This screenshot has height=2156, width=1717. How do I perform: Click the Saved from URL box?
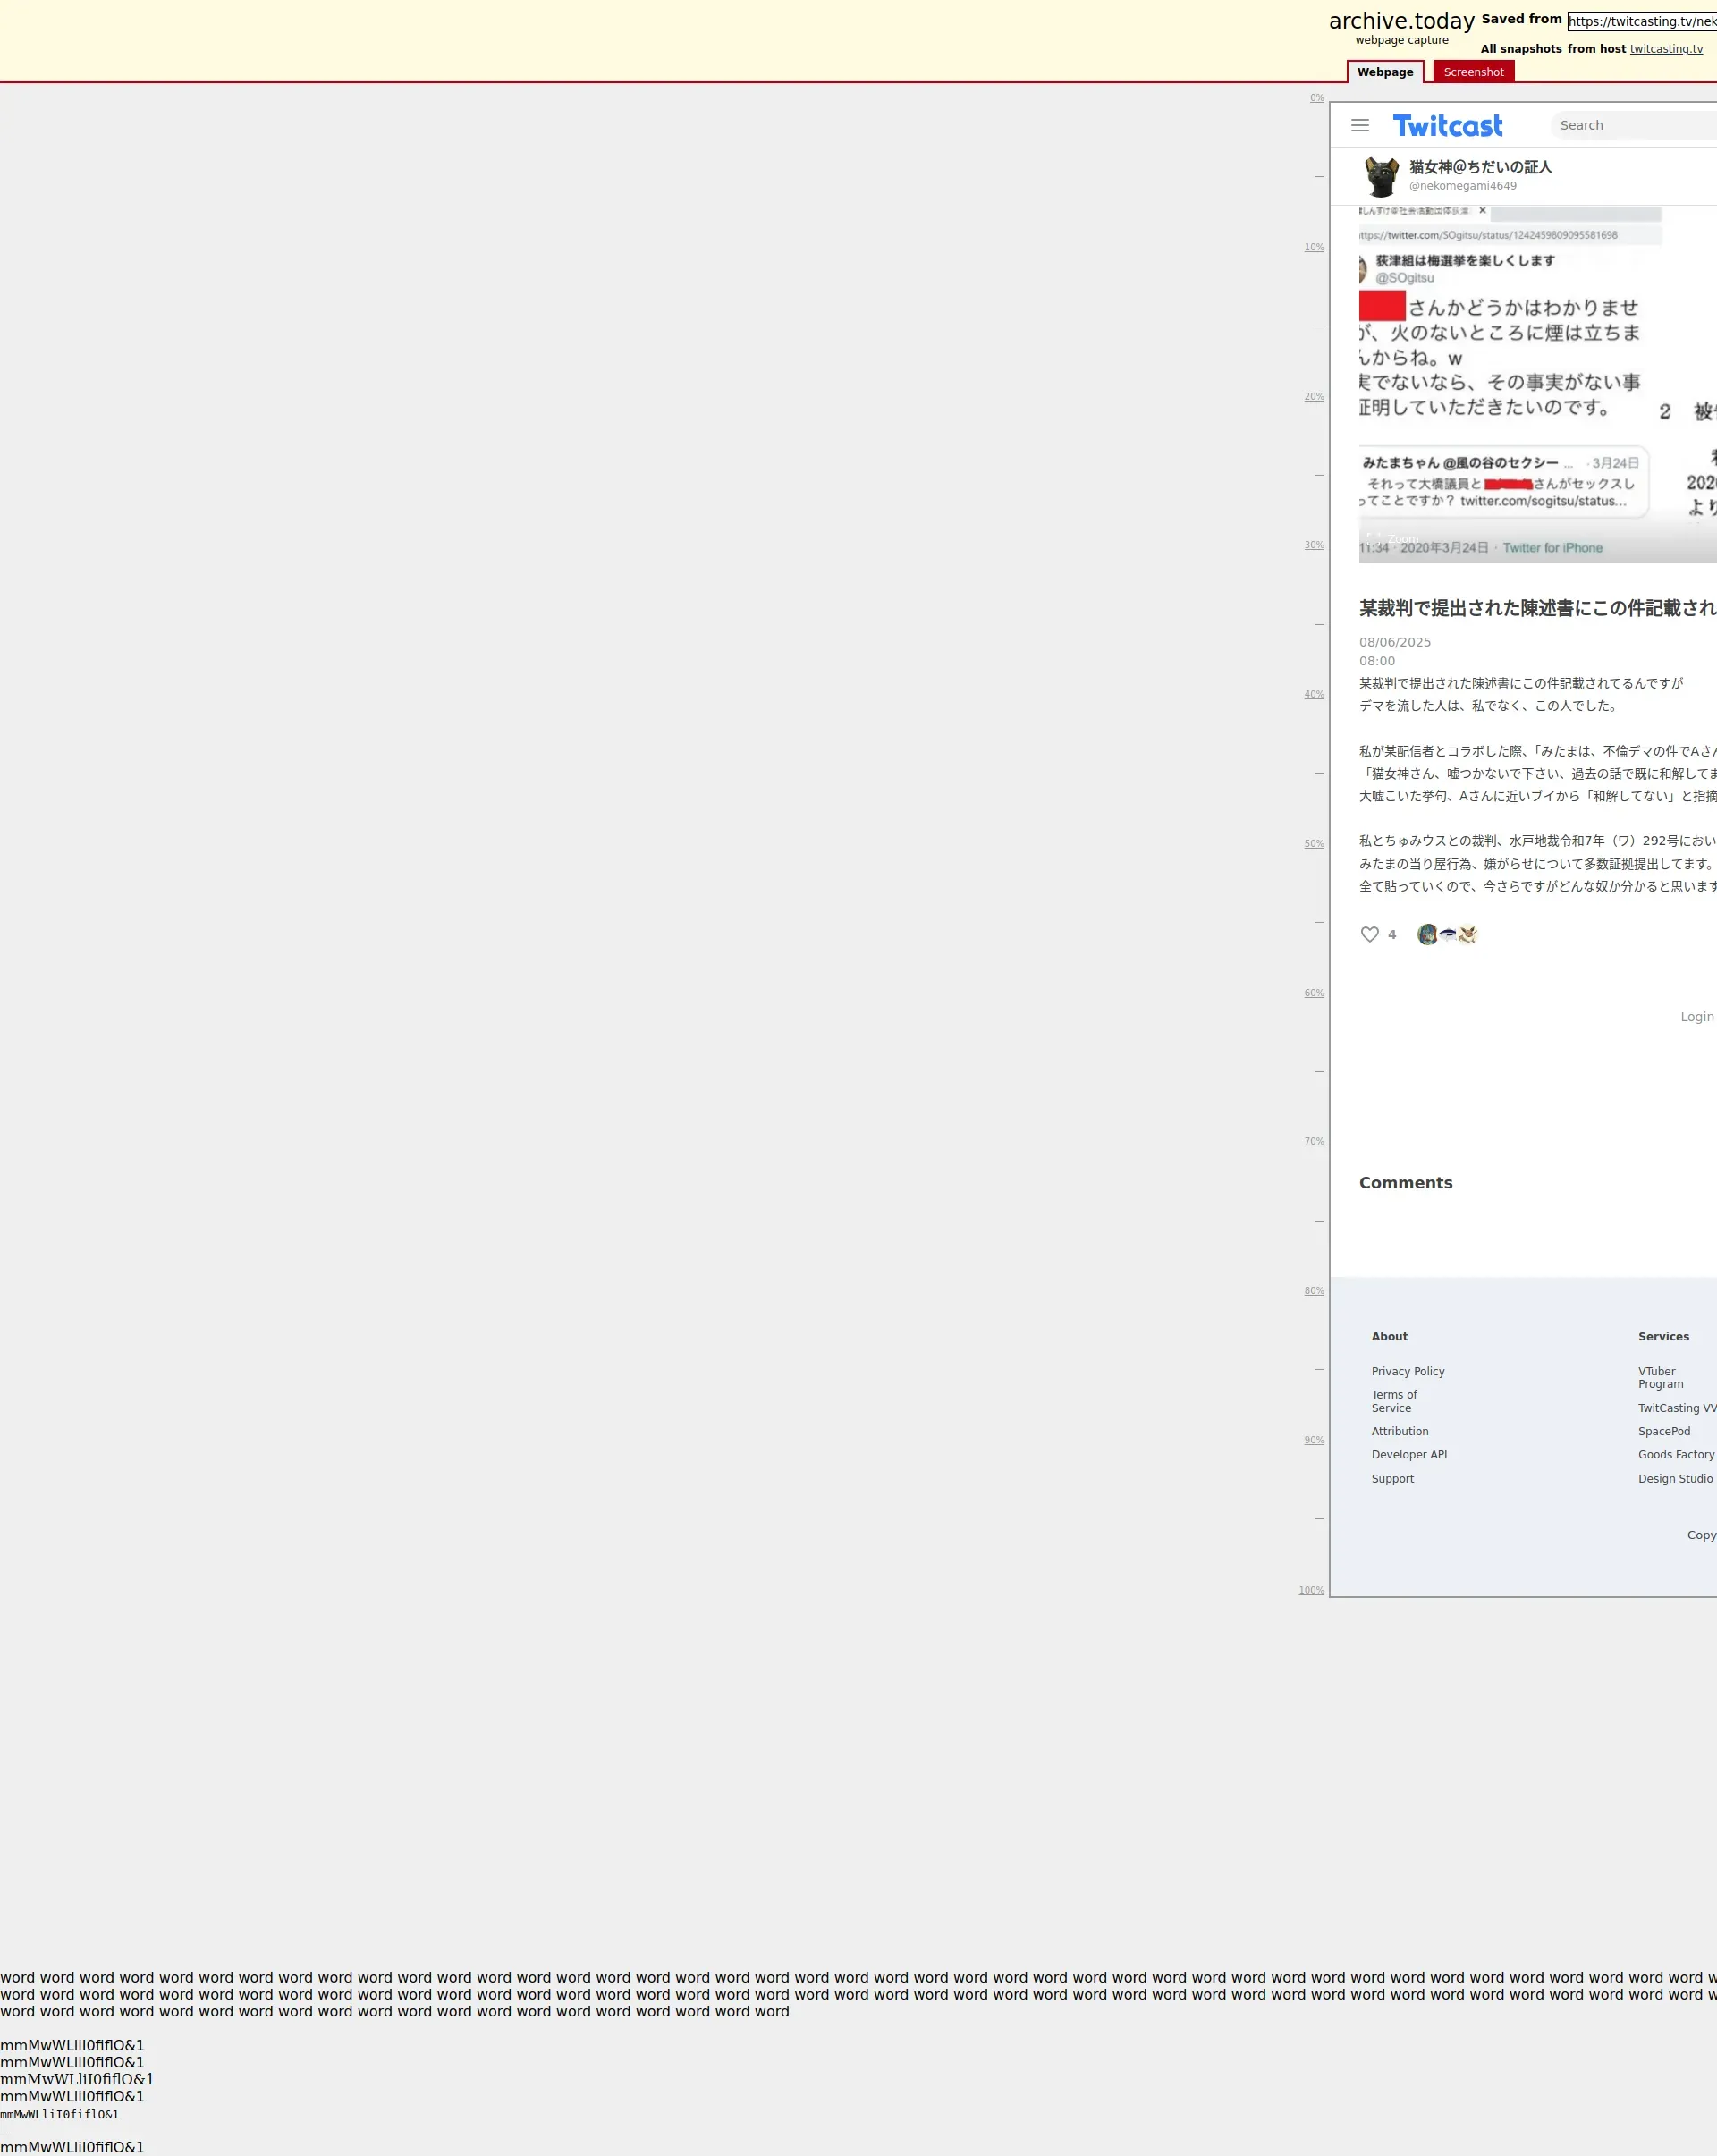1641,21
